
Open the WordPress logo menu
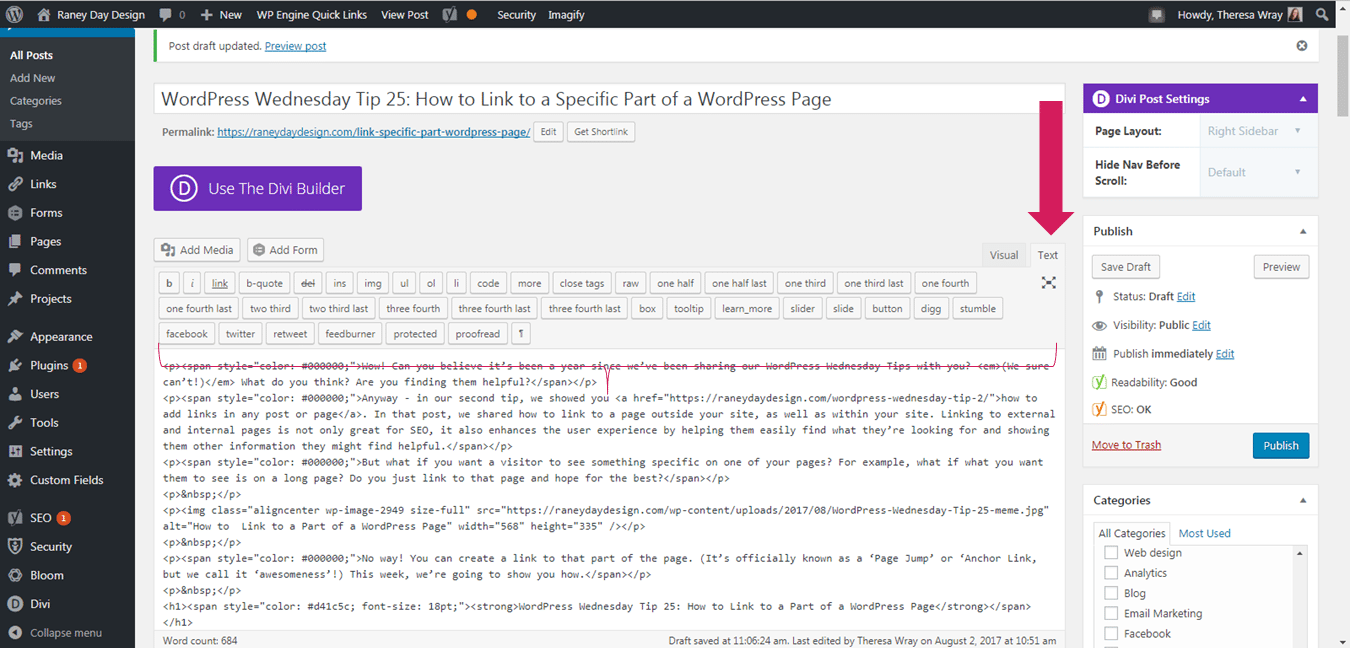click(14, 14)
